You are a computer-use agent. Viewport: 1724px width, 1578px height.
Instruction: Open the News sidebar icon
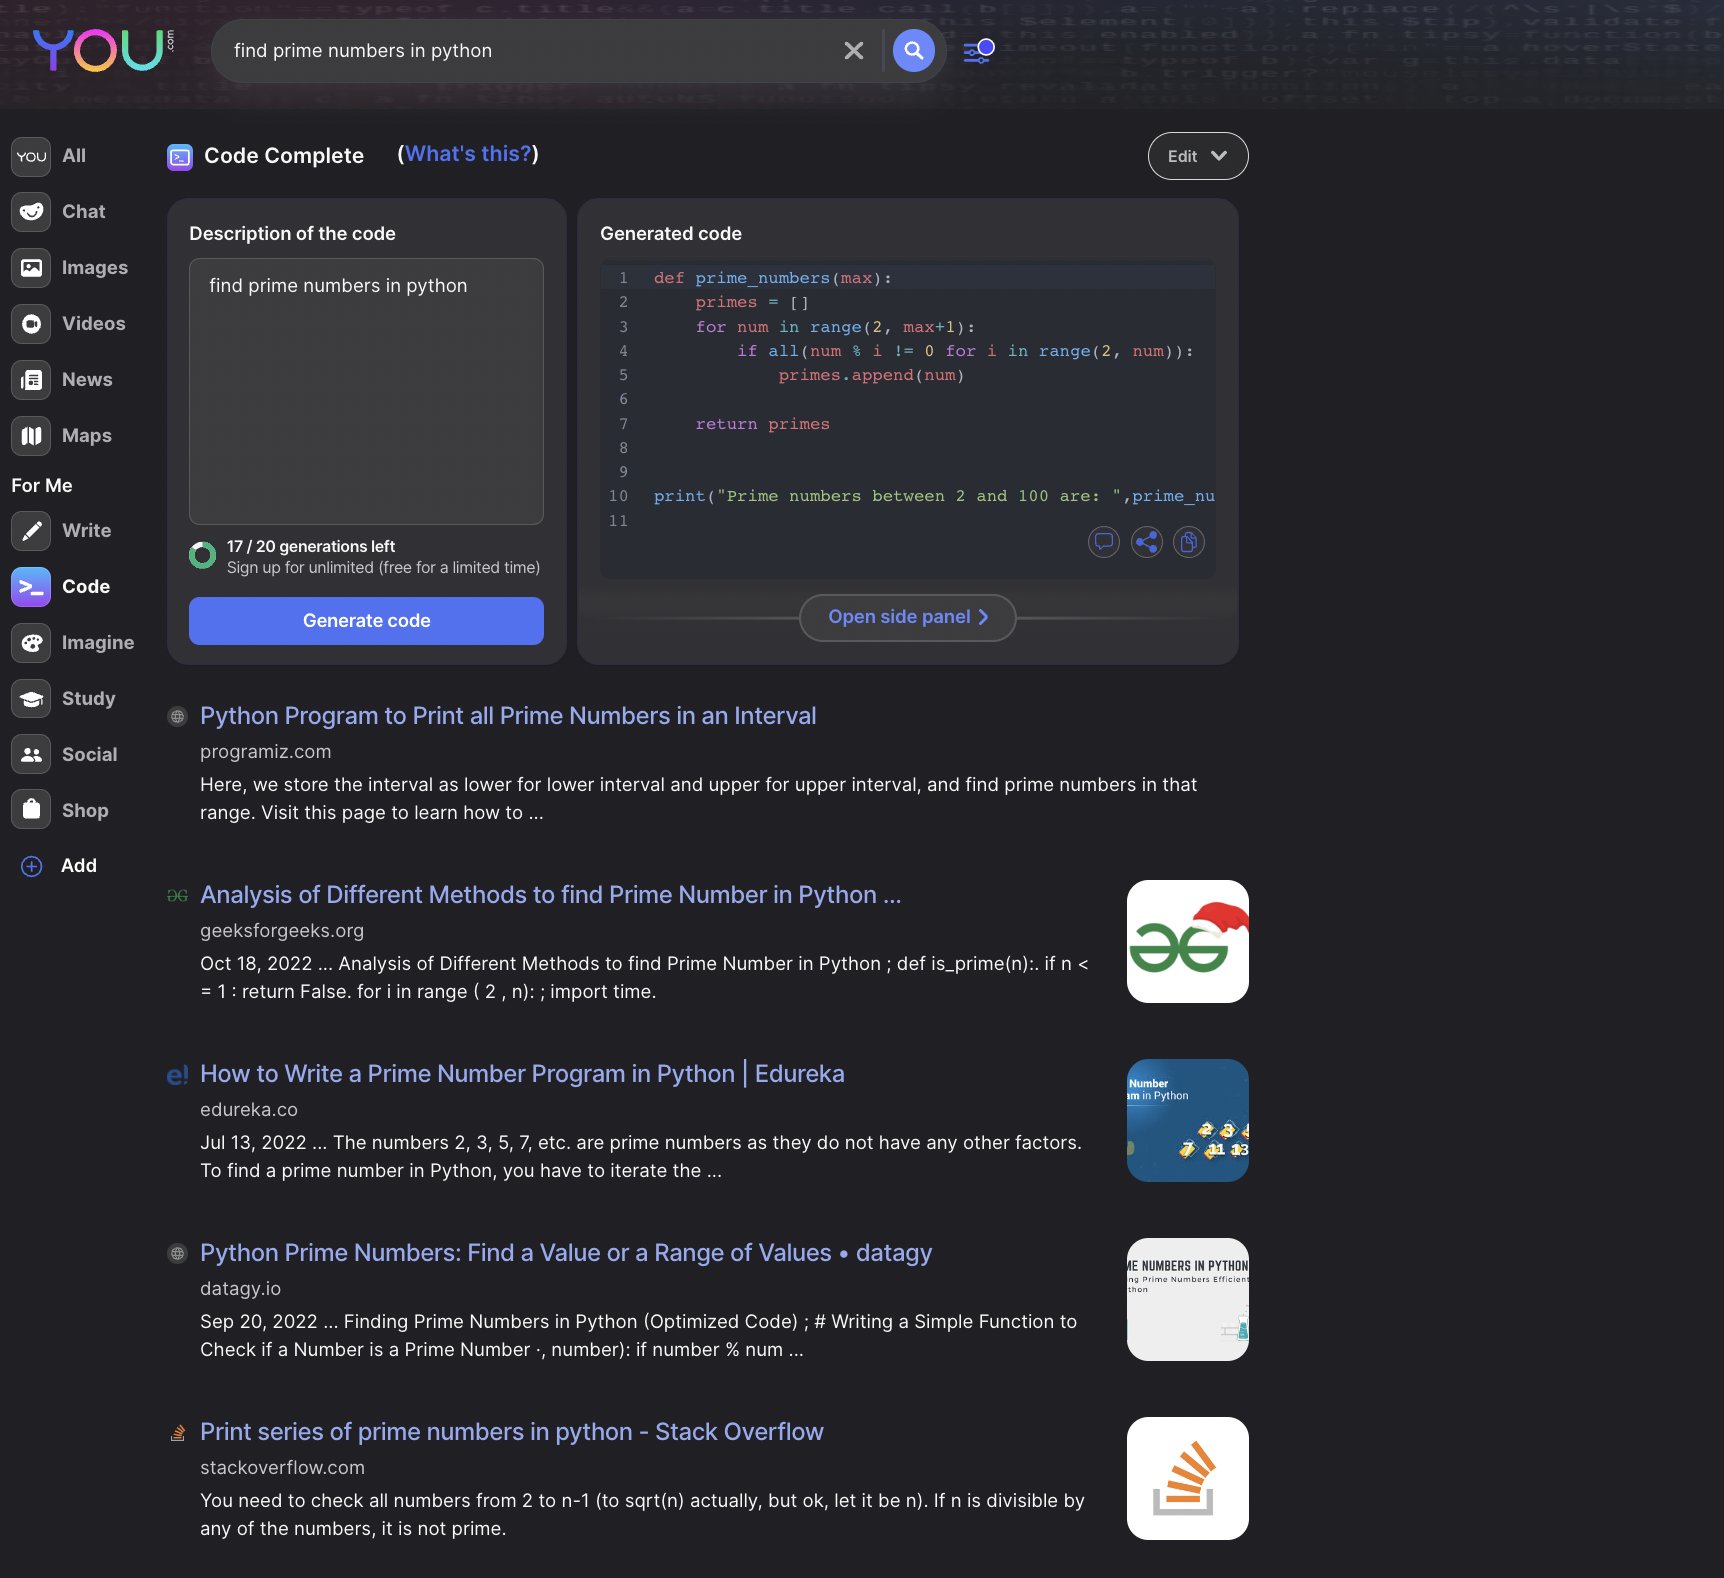31,380
